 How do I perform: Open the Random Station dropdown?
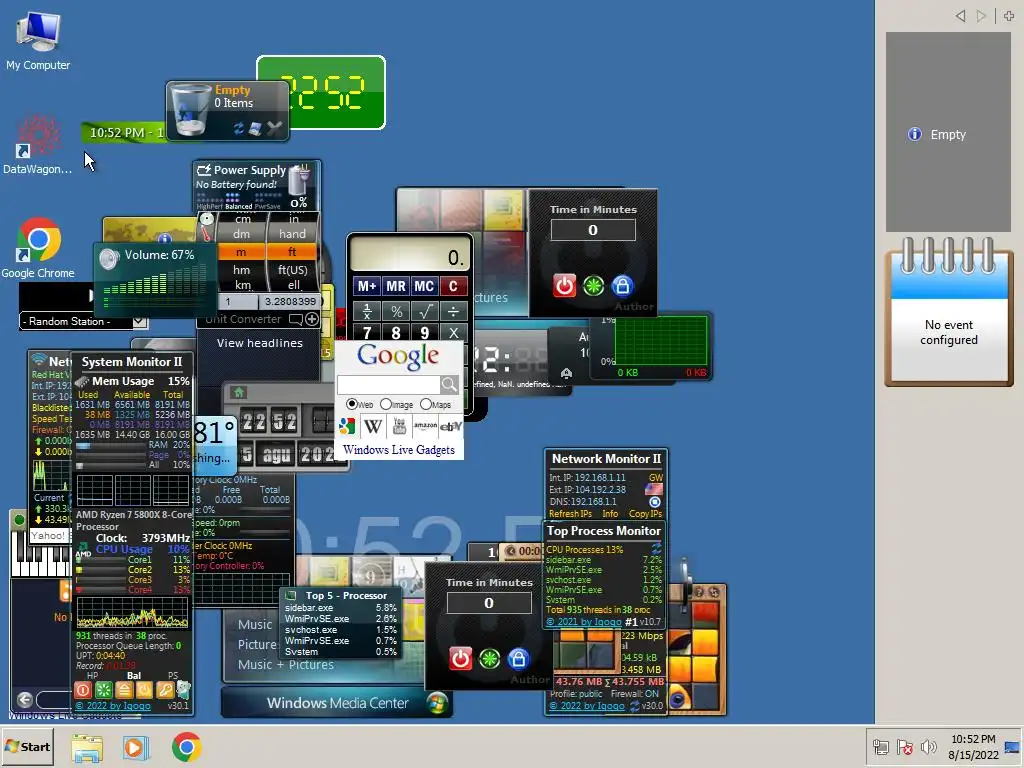tap(140, 321)
